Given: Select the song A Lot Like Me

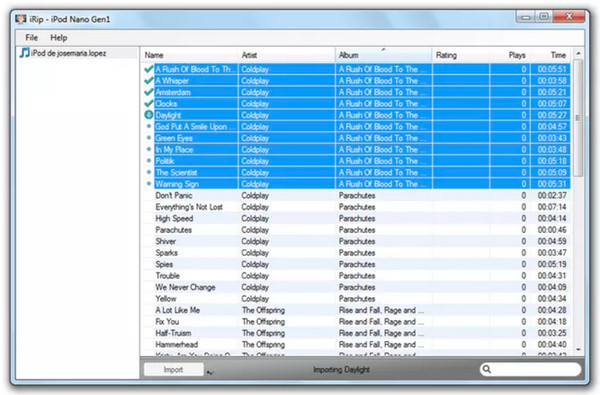Looking at the screenshot, I should coord(178,310).
